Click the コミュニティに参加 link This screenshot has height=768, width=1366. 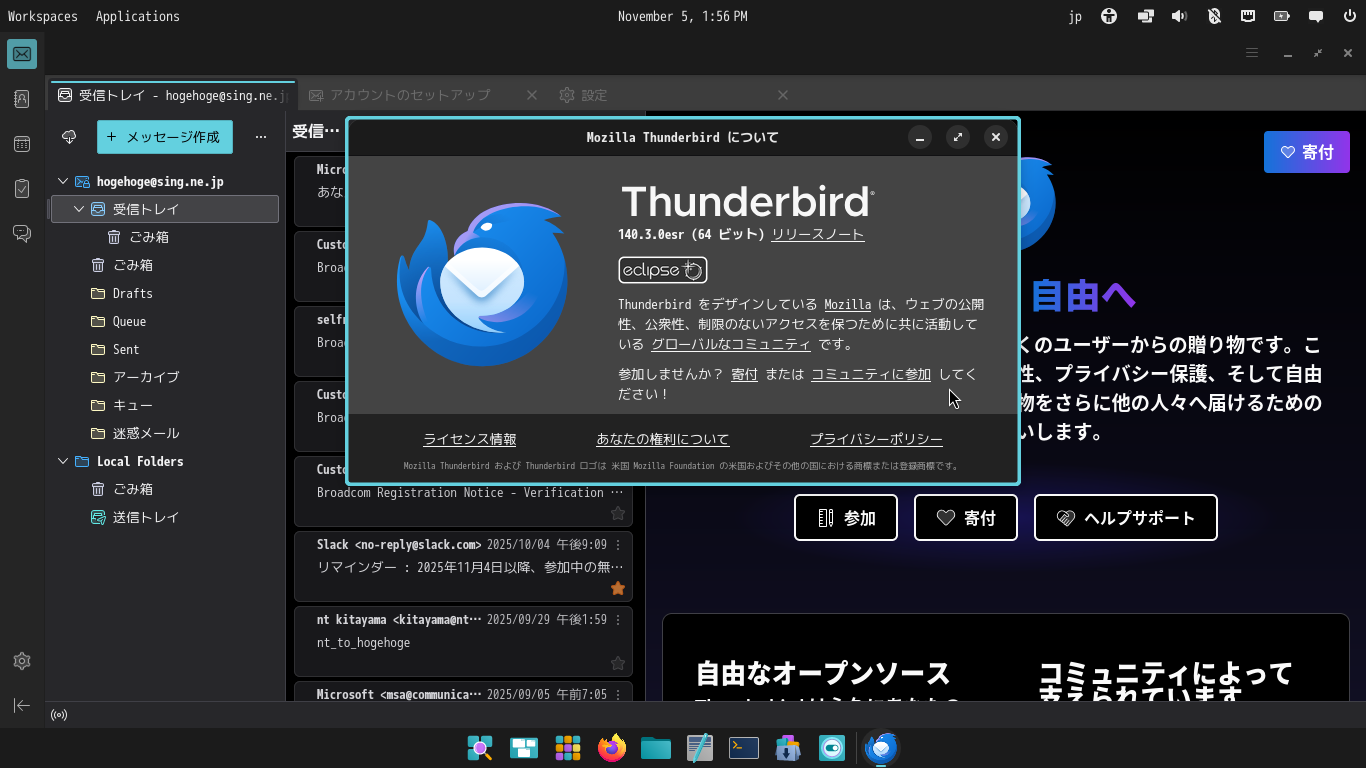point(871,374)
